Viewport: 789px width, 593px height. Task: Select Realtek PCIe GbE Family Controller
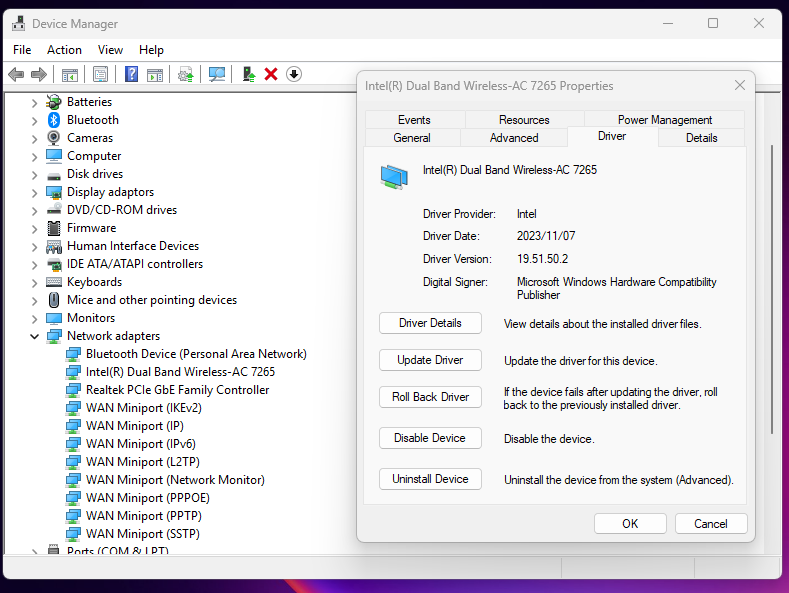pos(178,390)
